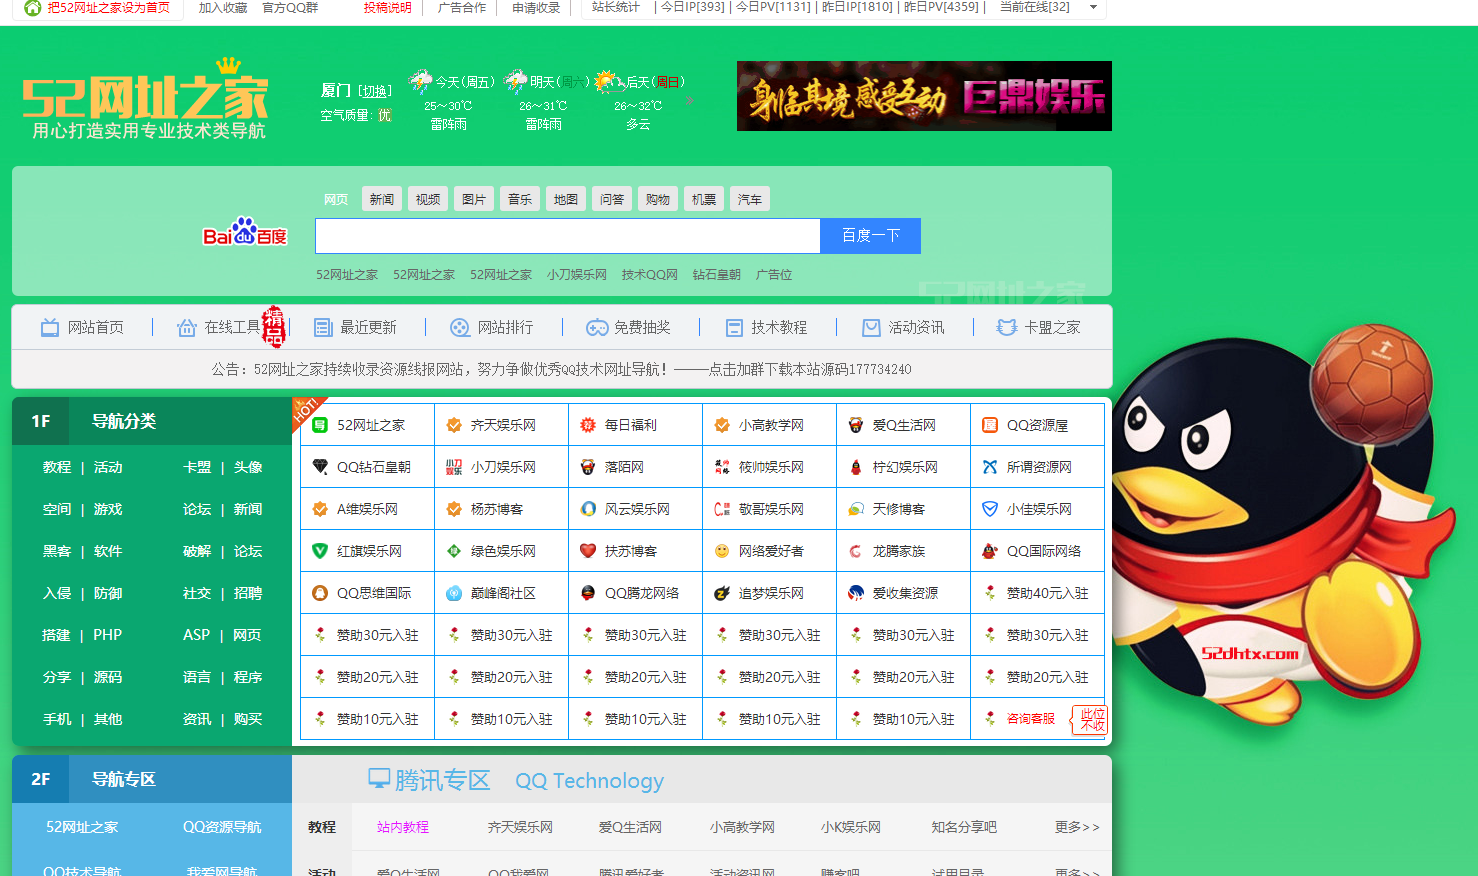This screenshot has width=1478, height=876.
Task: Click the book icon beside 技术教程
Action: [x=734, y=327]
